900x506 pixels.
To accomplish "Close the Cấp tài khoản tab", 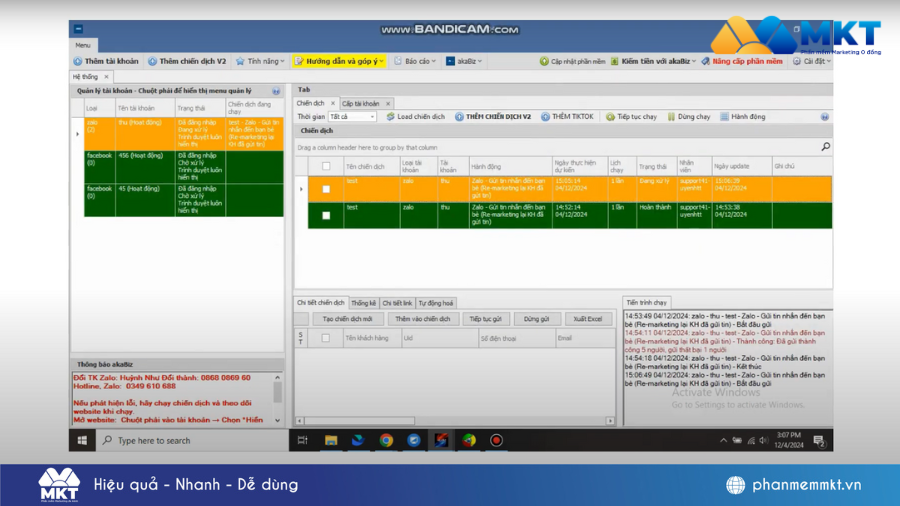I will (x=388, y=103).
